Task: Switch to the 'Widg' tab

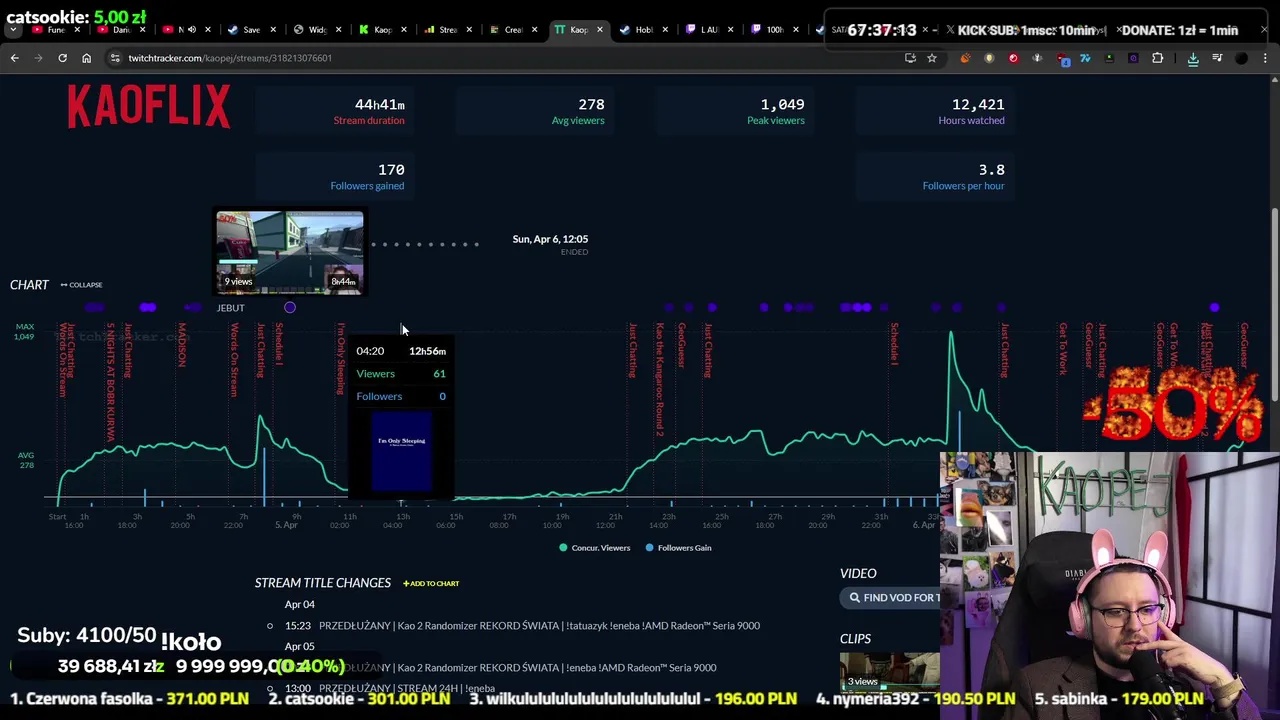Action: pyautogui.click(x=315, y=30)
